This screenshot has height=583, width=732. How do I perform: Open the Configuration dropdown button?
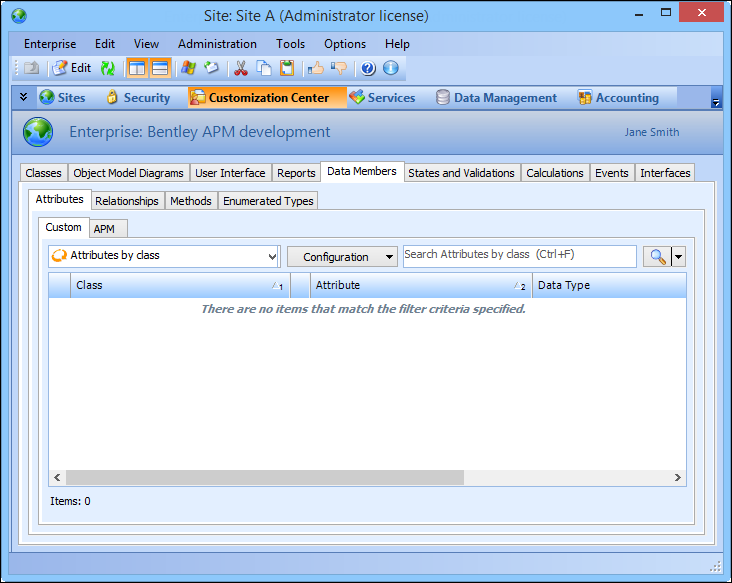(342, 257)
